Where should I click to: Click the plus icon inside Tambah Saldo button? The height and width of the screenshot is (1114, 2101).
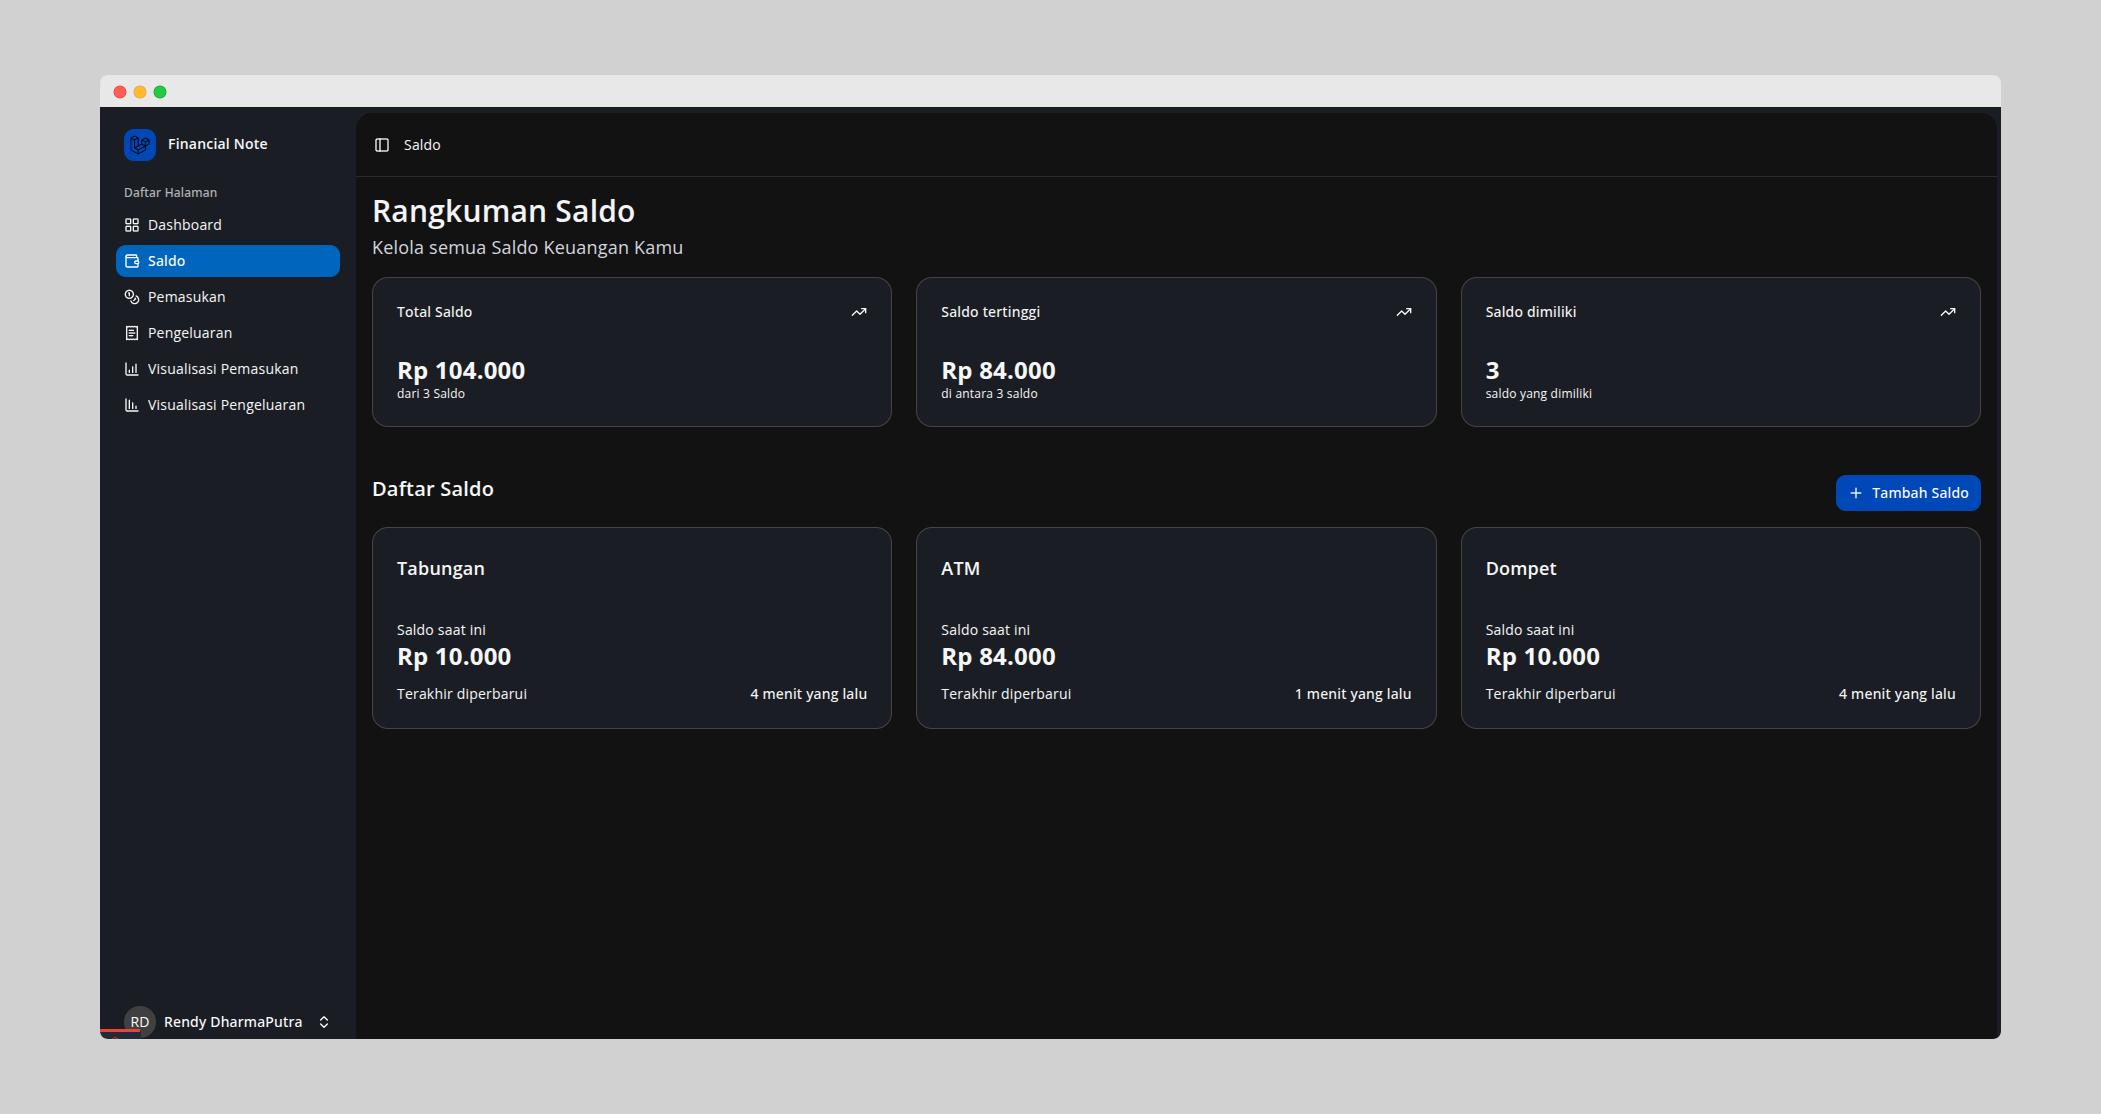pos(1856,493)
